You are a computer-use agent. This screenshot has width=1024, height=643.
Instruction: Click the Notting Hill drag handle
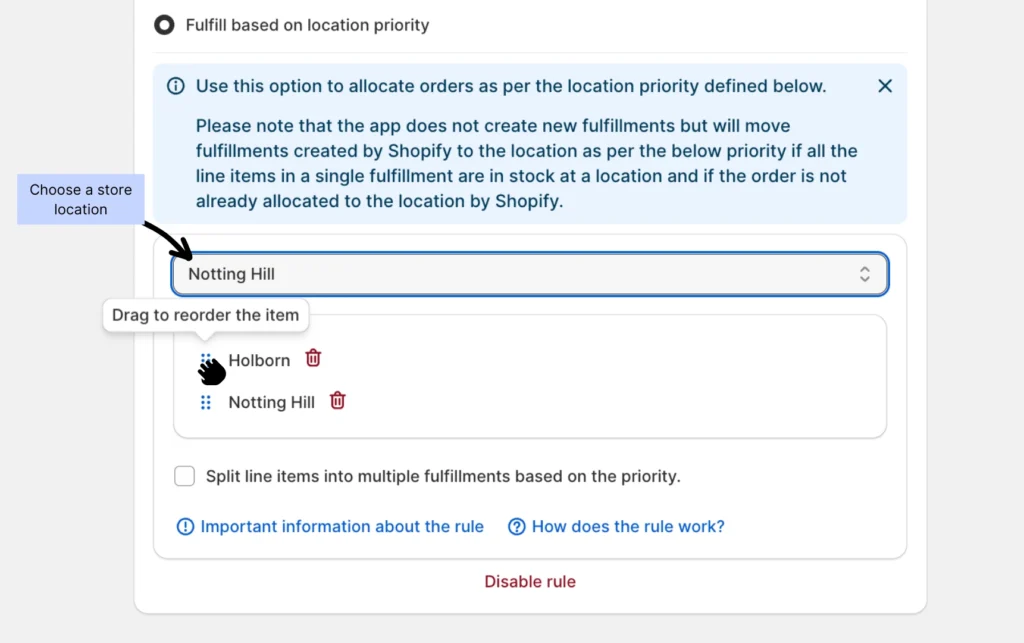[x=206, y=402]
